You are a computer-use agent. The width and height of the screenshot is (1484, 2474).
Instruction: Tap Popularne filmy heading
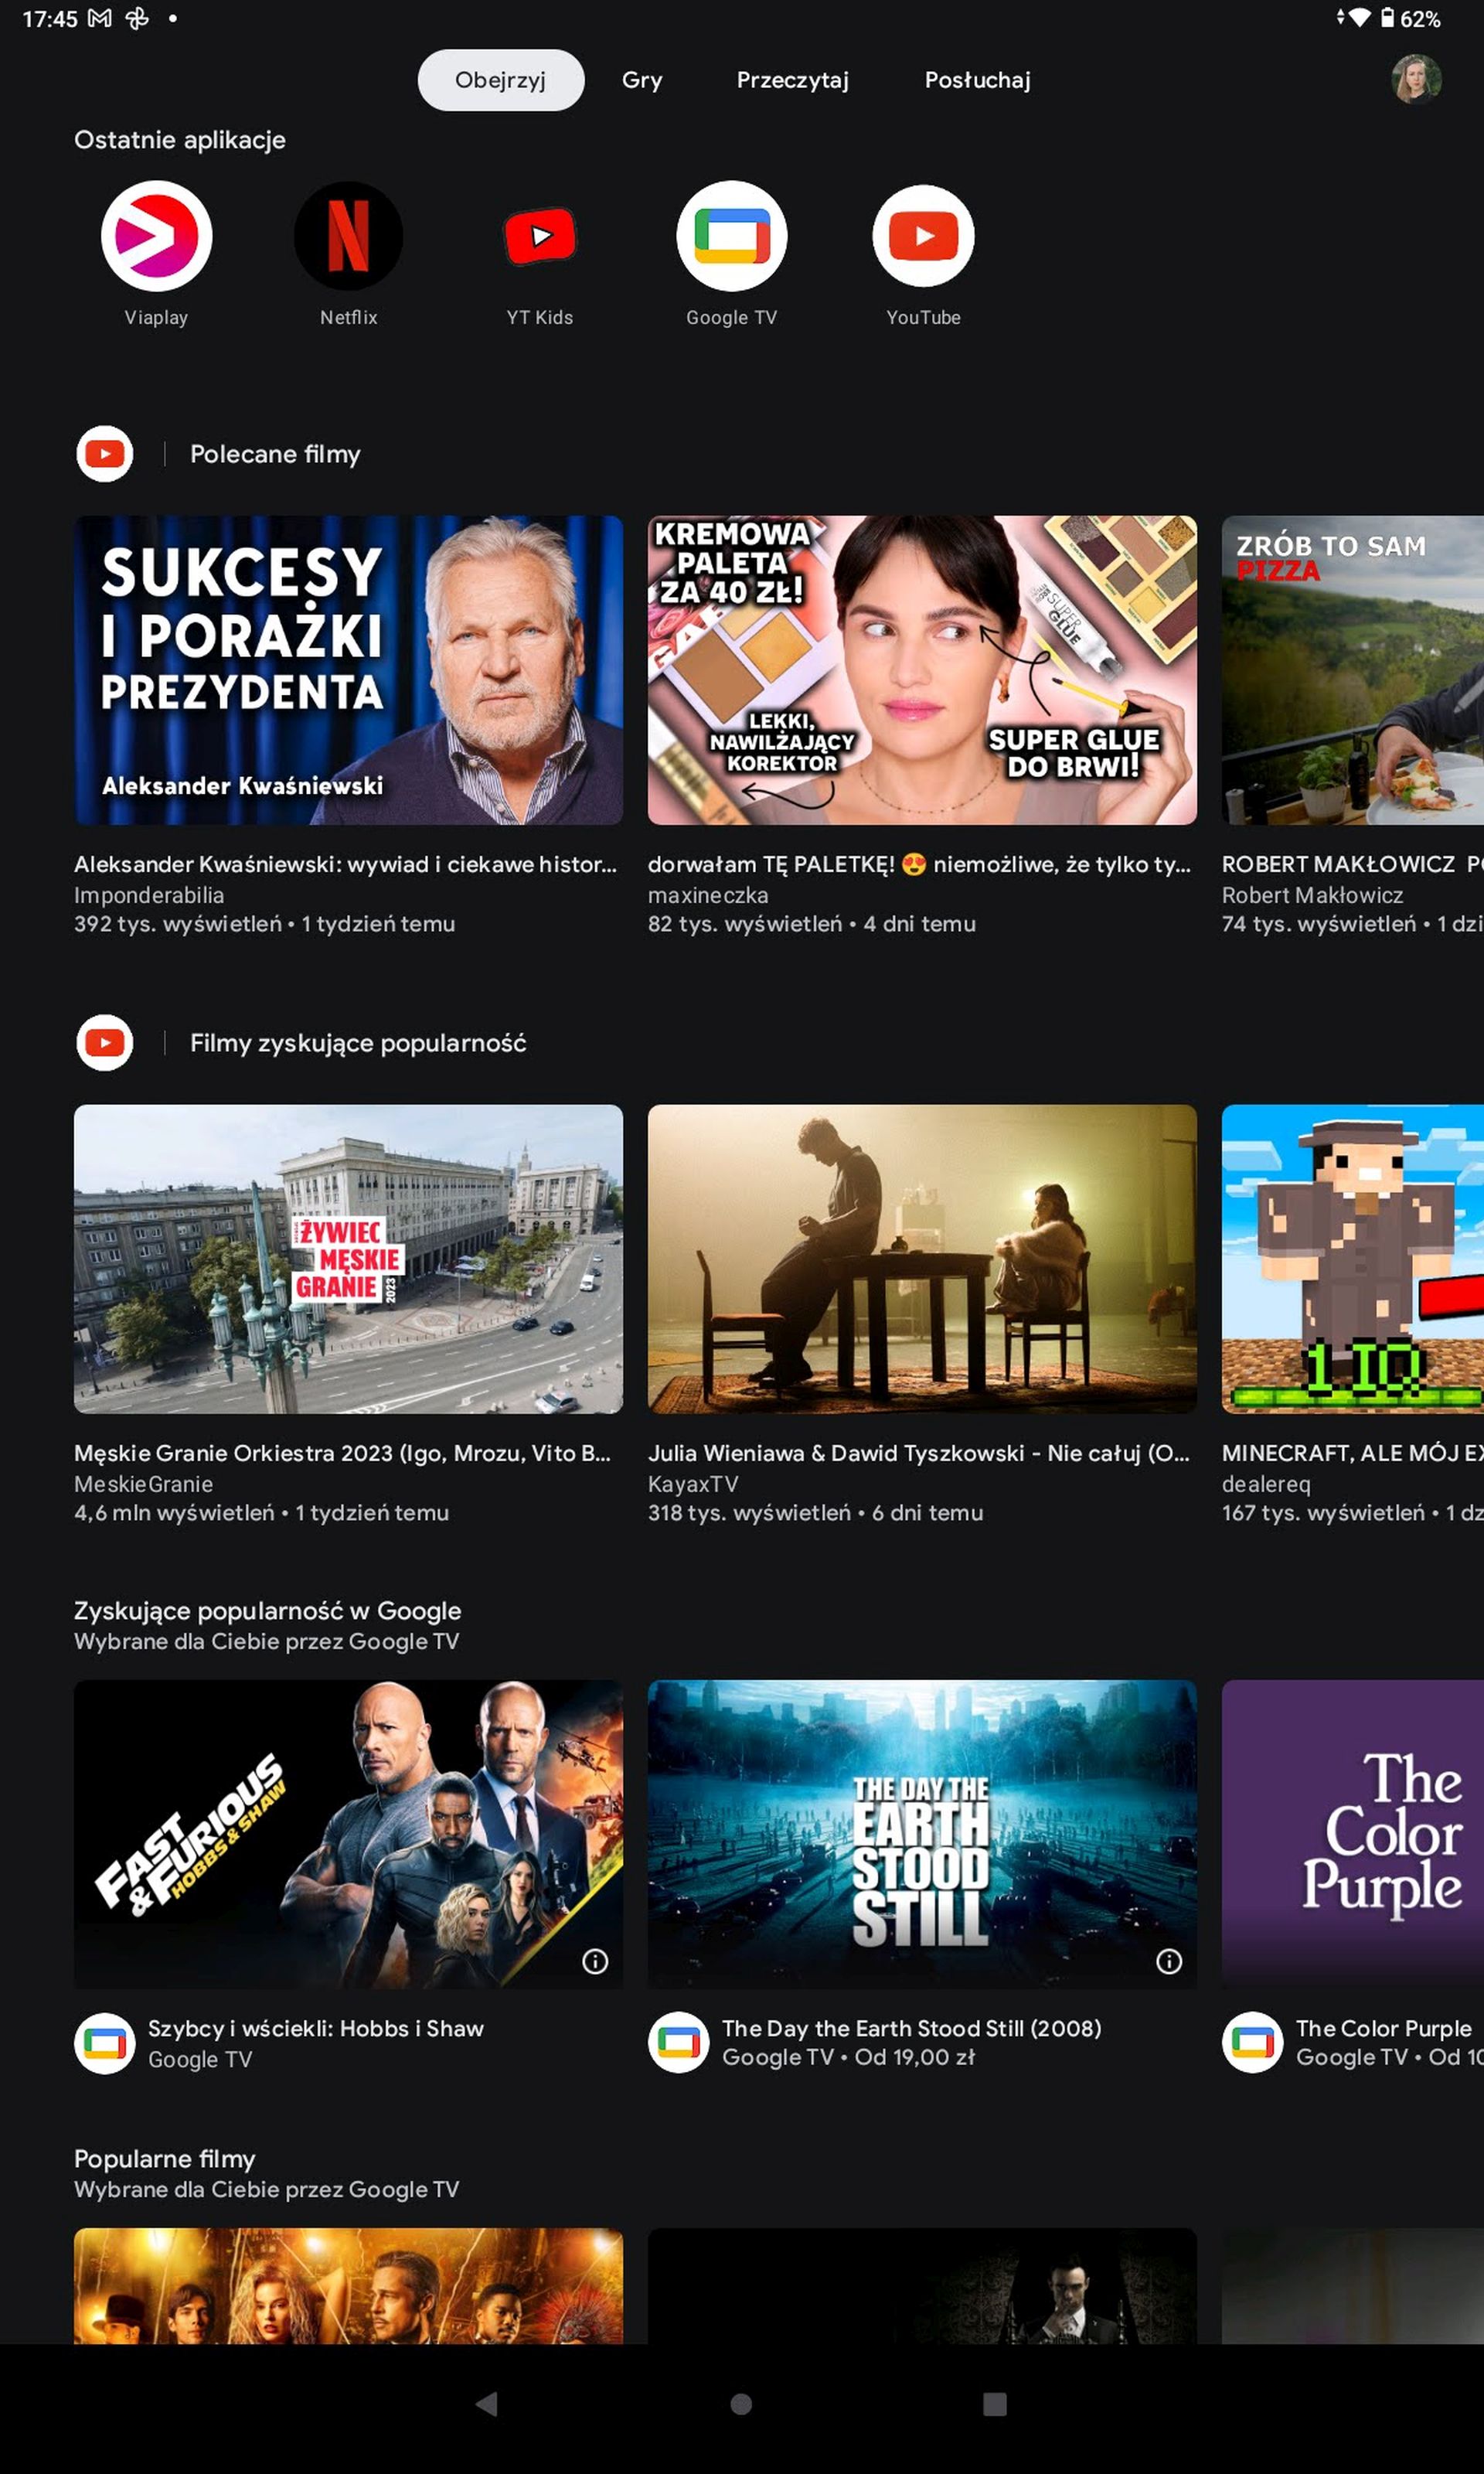click(165, 2159)
